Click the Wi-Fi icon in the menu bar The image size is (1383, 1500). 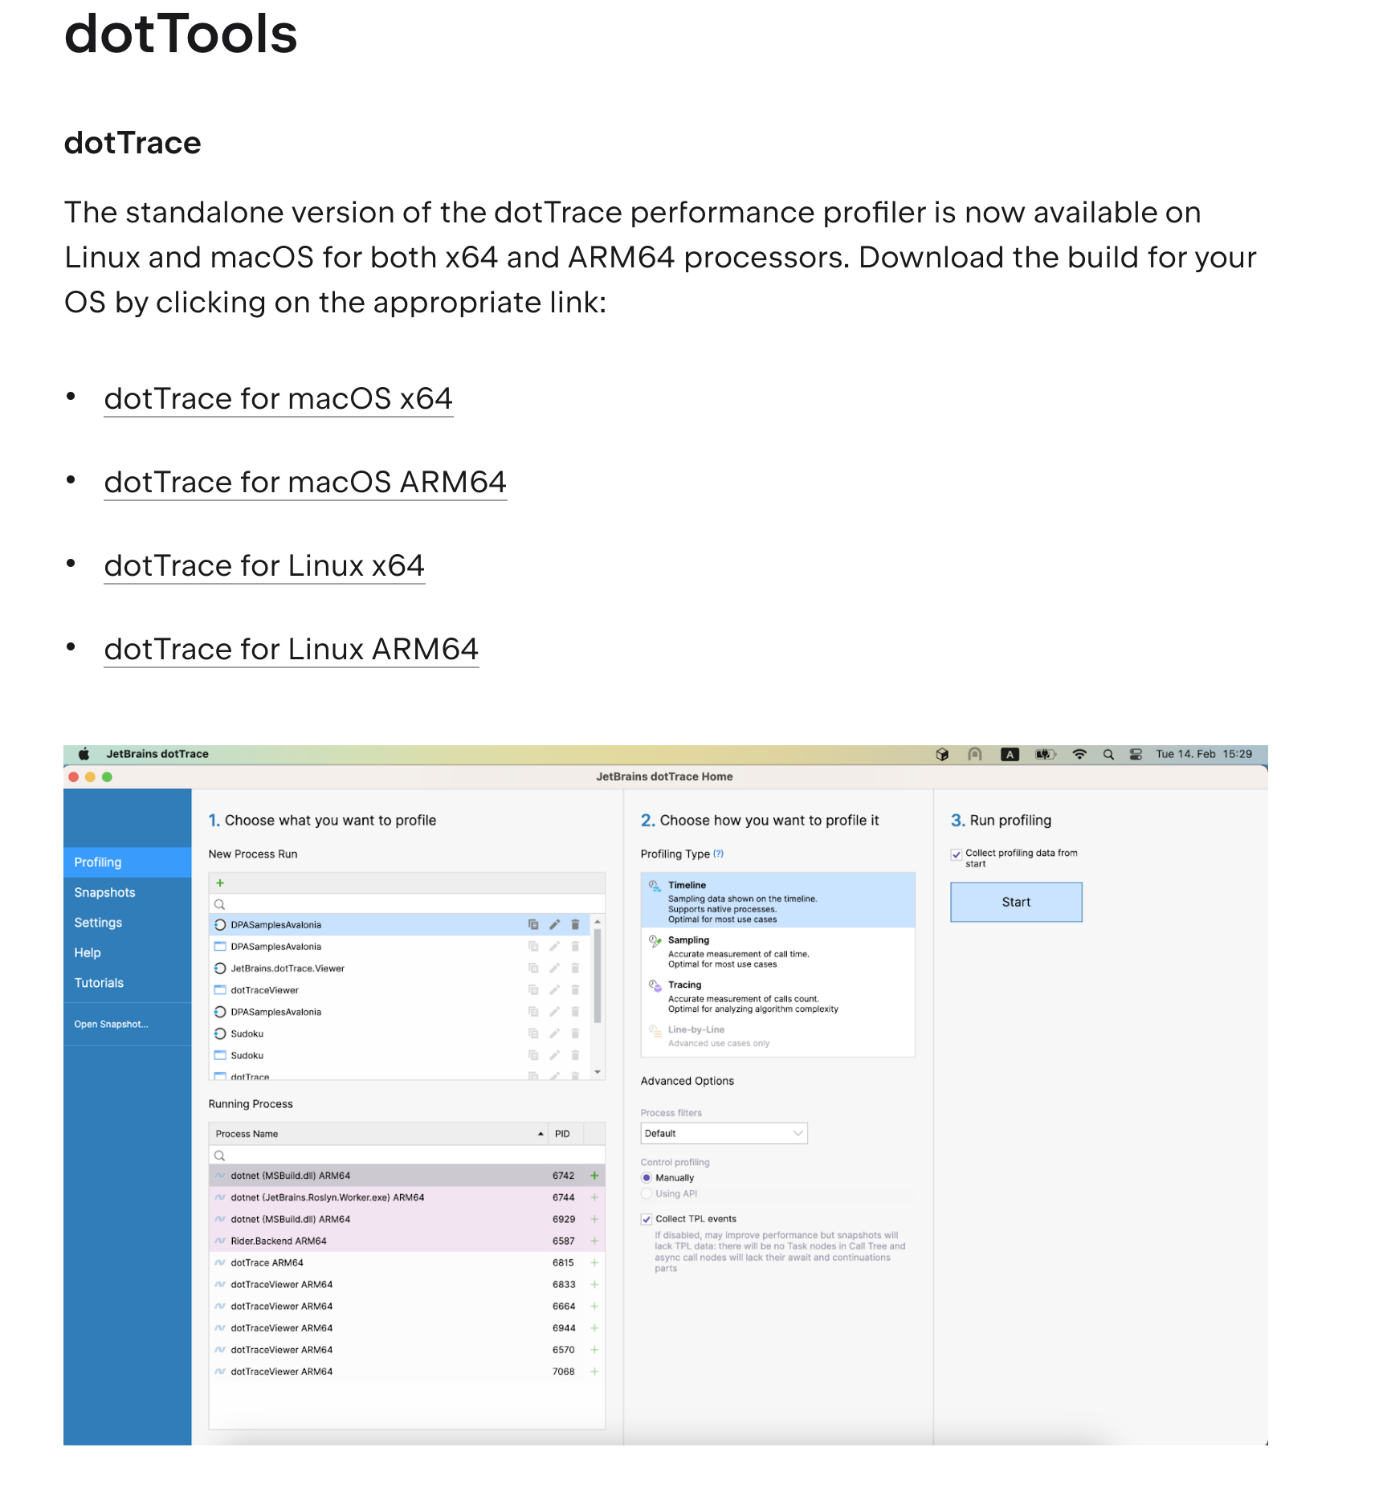coord(1079,755)
